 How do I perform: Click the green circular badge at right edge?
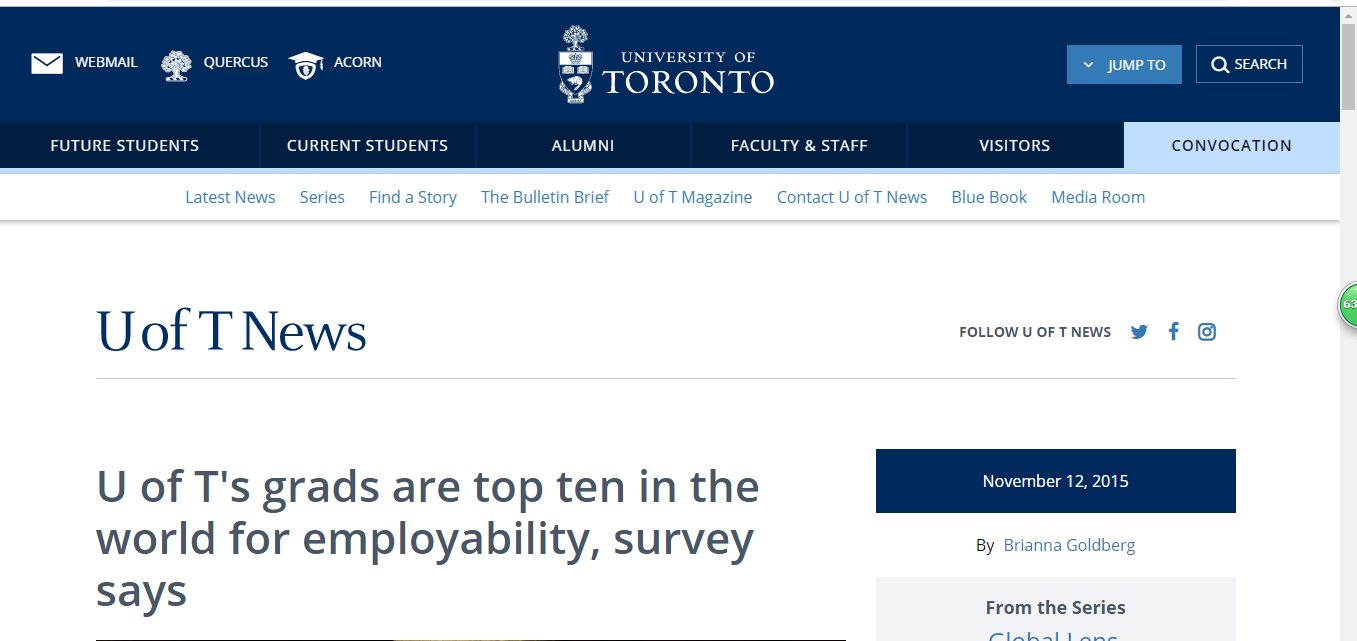point(1348,304)
